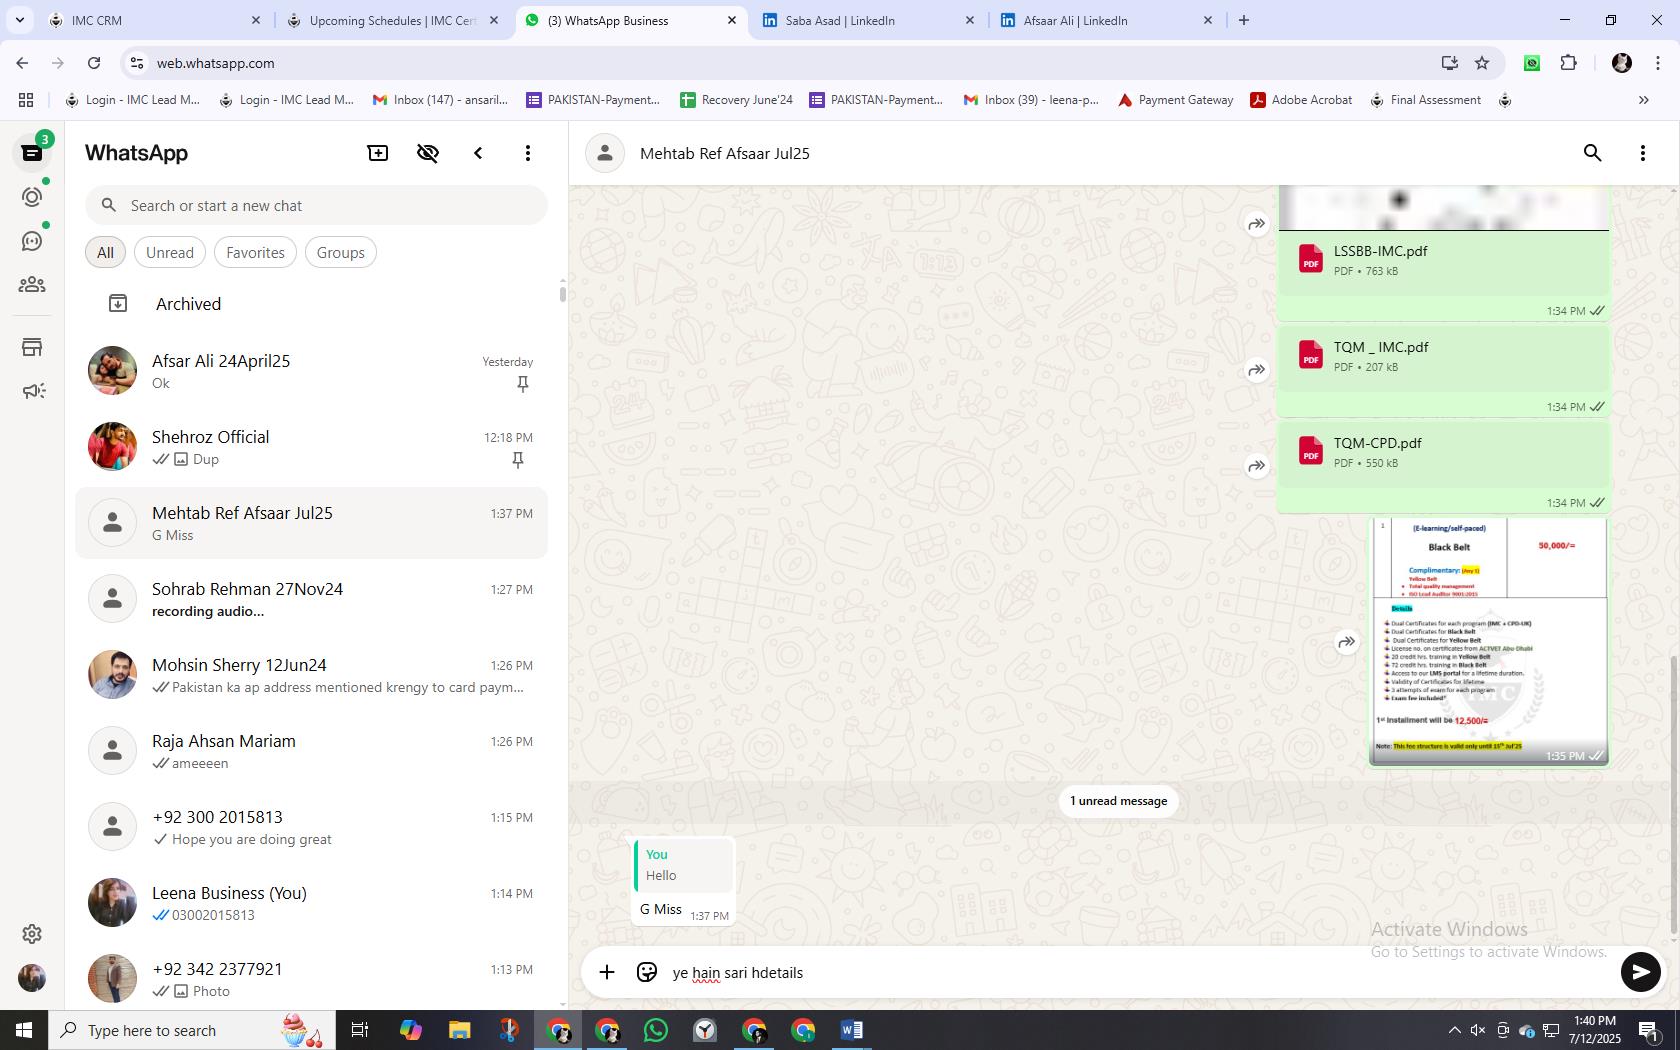Viewport: 1680px width, 1050px height.
Task: Open the Communities icon in sidebar
Action: coord(32,285)
